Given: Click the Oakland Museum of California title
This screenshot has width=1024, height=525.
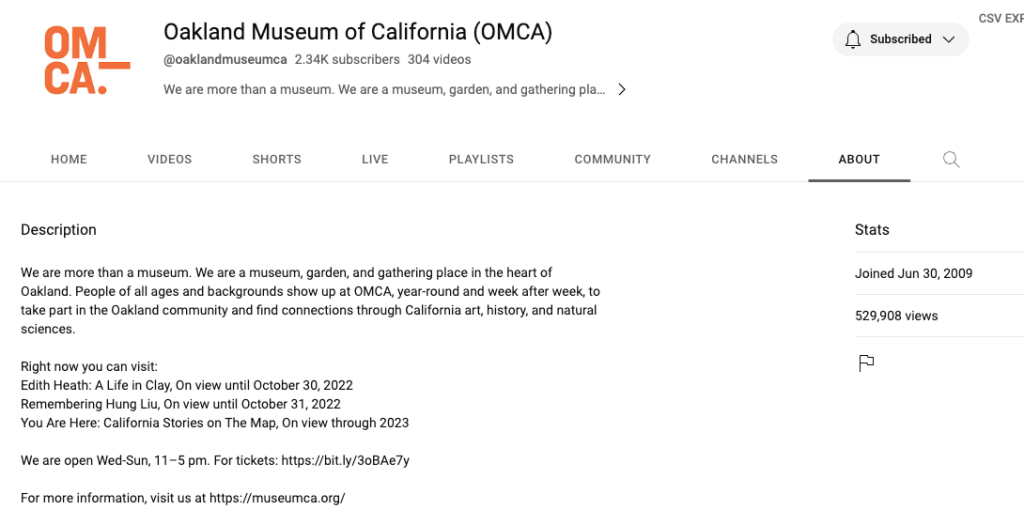Looking at the screenshot, I should click(x=357, y=32).
